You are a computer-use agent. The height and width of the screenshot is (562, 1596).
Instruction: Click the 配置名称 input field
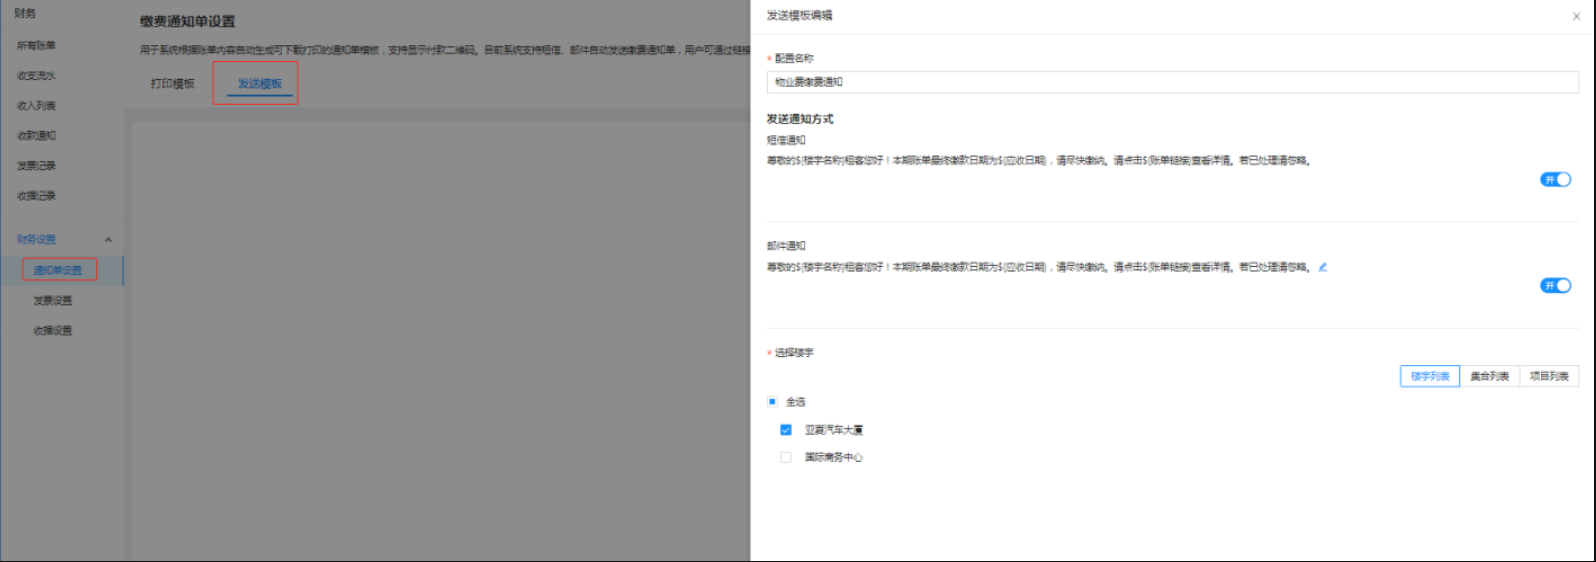coord(1172,82)
